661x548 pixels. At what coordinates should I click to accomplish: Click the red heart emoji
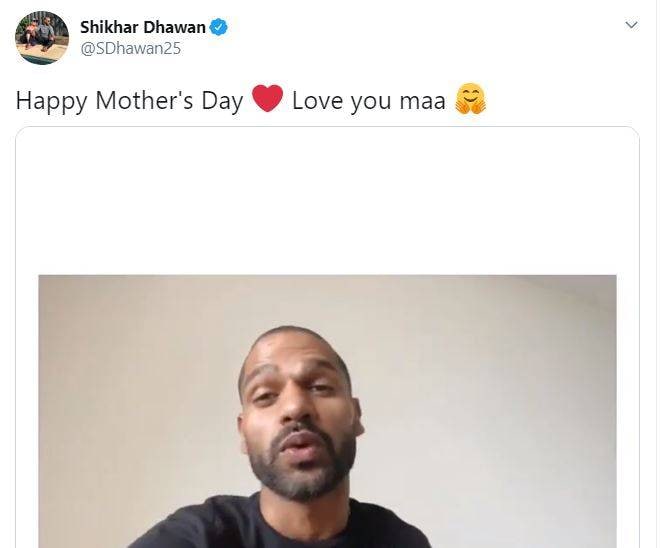[x=267, y=98]
